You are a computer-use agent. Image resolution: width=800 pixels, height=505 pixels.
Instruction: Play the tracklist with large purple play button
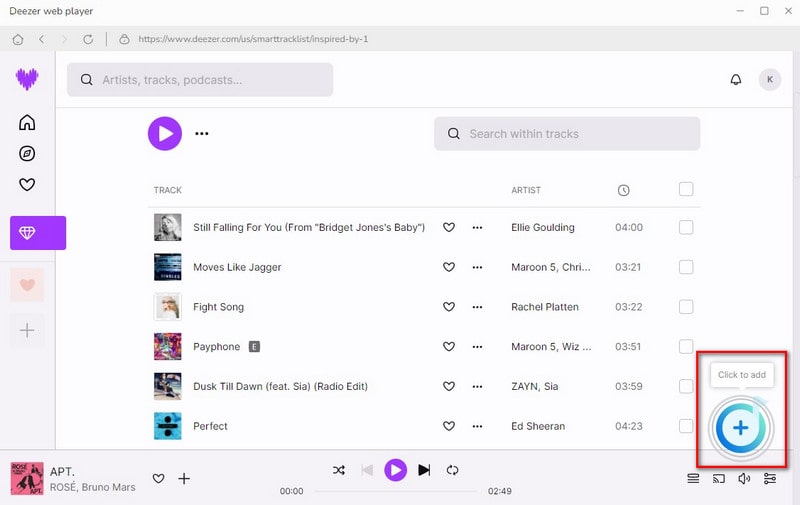click(x=165, y=134)
